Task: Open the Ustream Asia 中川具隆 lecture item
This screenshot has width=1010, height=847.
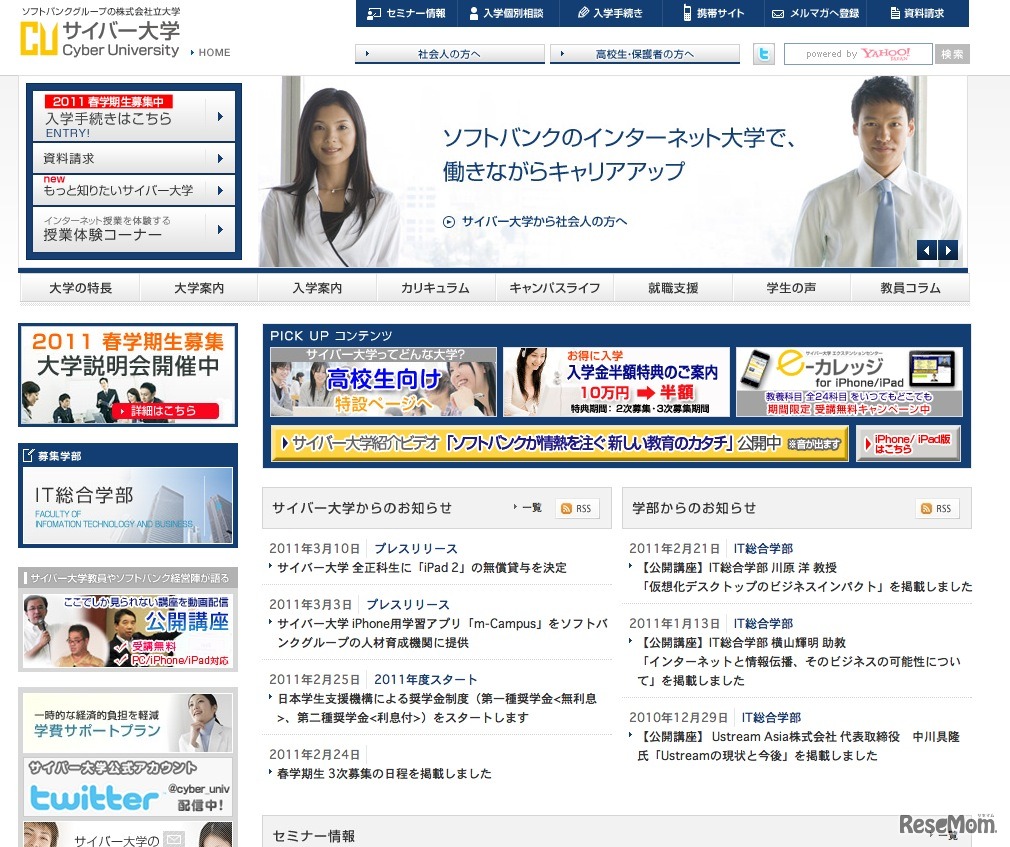Action: coord(799,746)
